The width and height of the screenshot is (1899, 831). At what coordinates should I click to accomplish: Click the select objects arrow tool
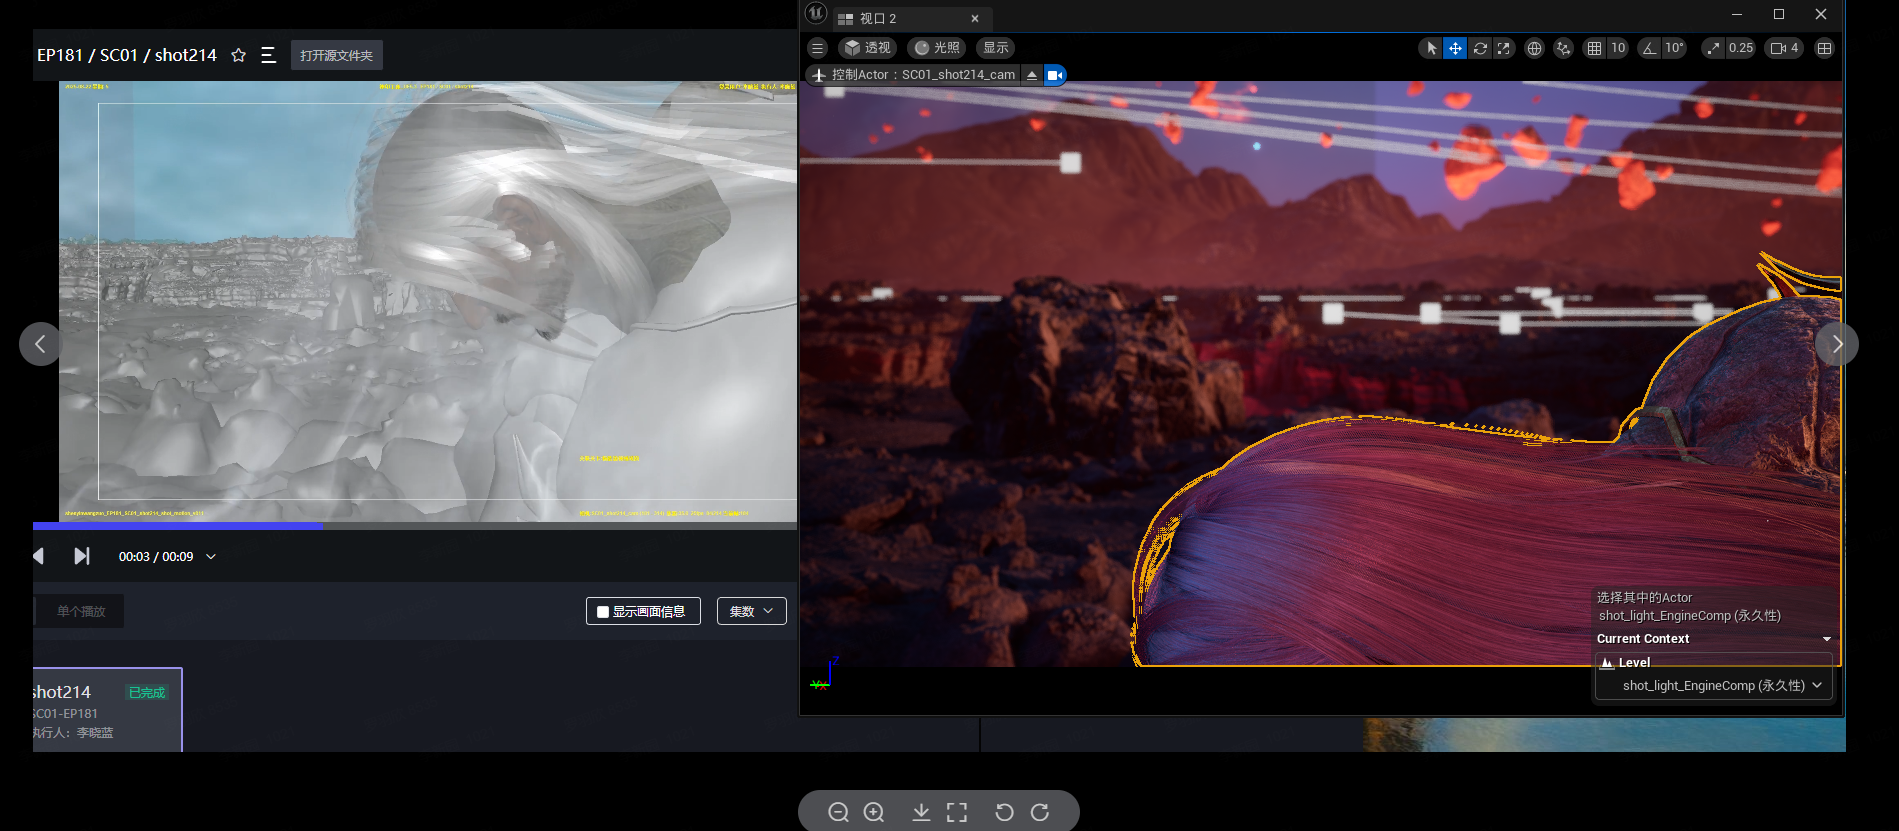pos(1431,48)
